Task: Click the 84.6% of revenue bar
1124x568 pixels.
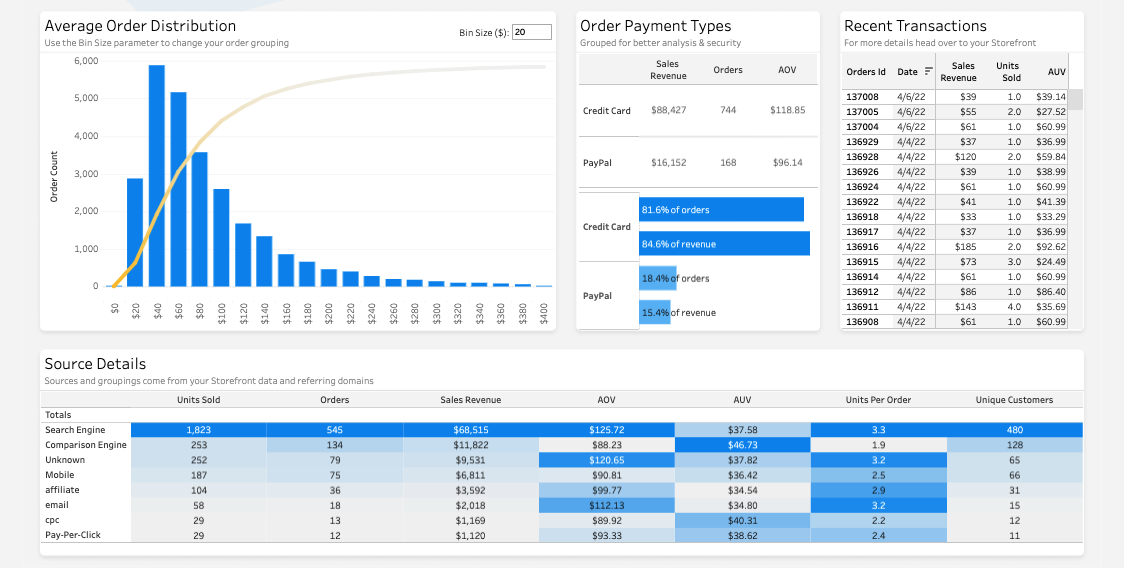Action: point(725,244)
